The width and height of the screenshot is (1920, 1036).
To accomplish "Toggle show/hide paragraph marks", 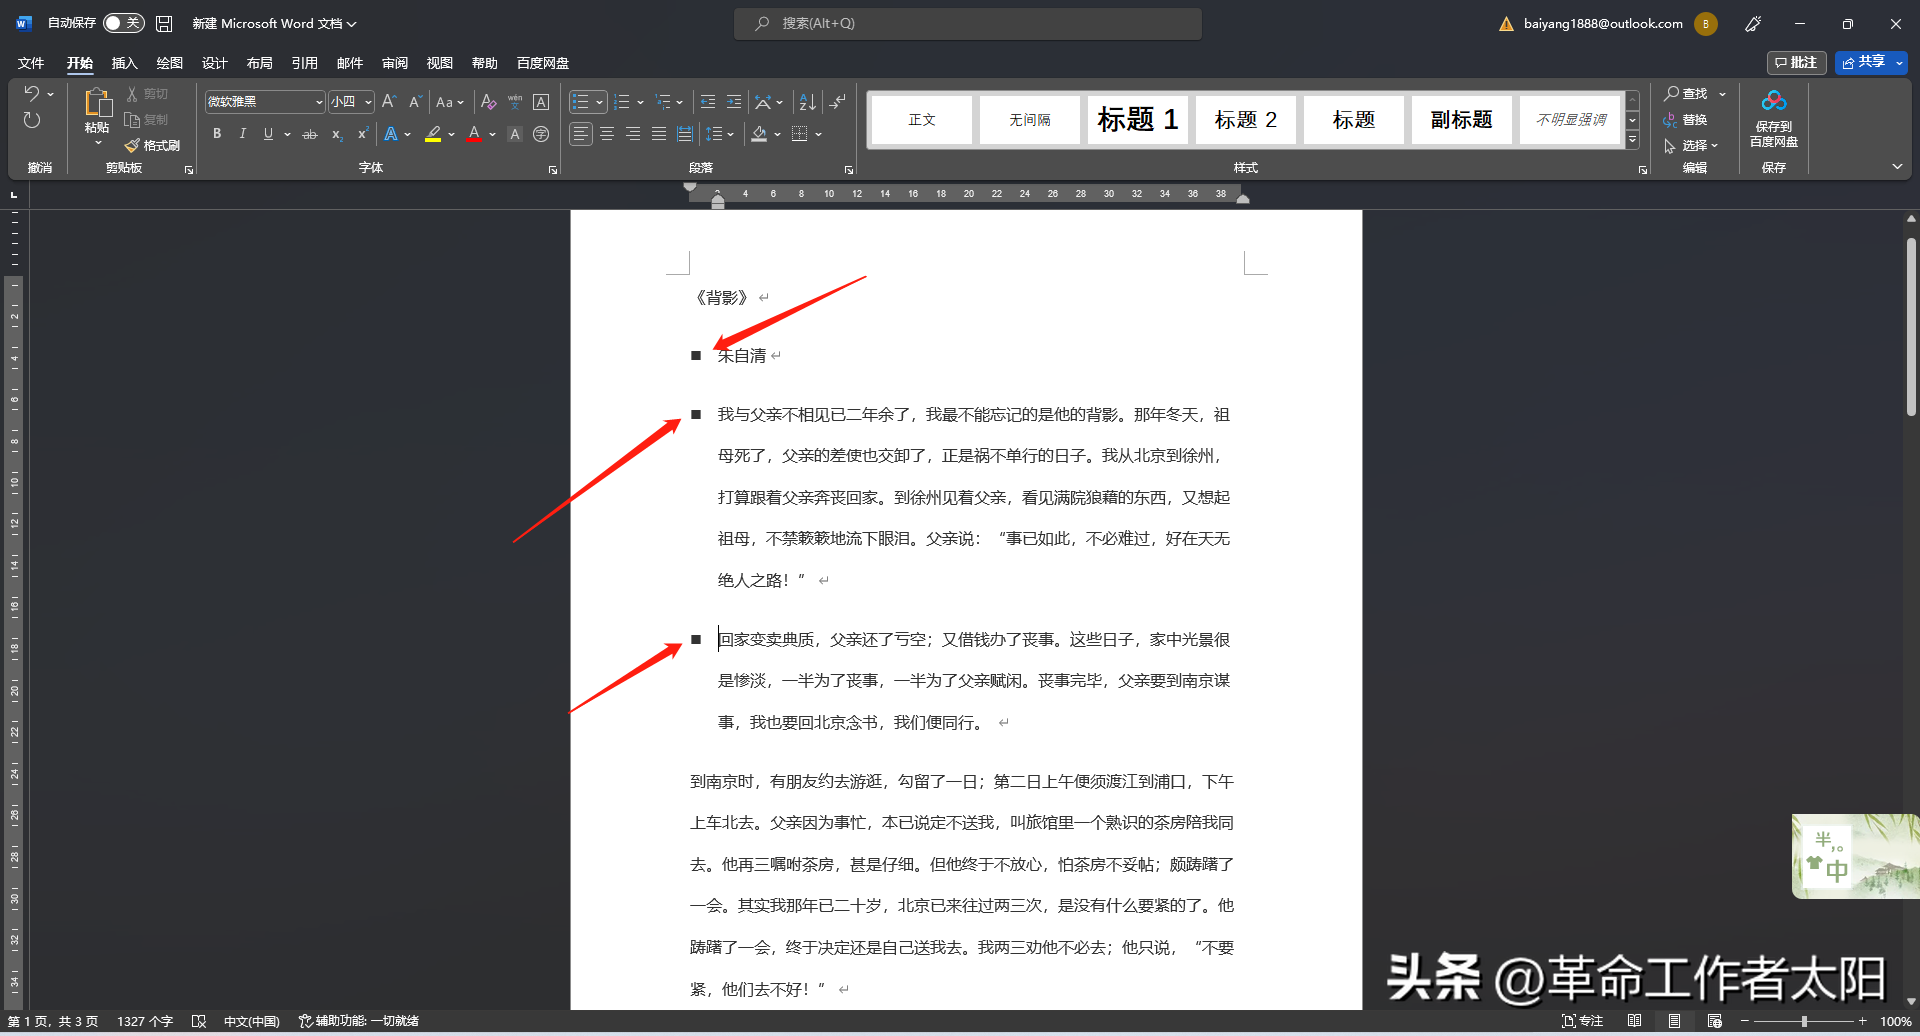I will (x=838, y=102).
